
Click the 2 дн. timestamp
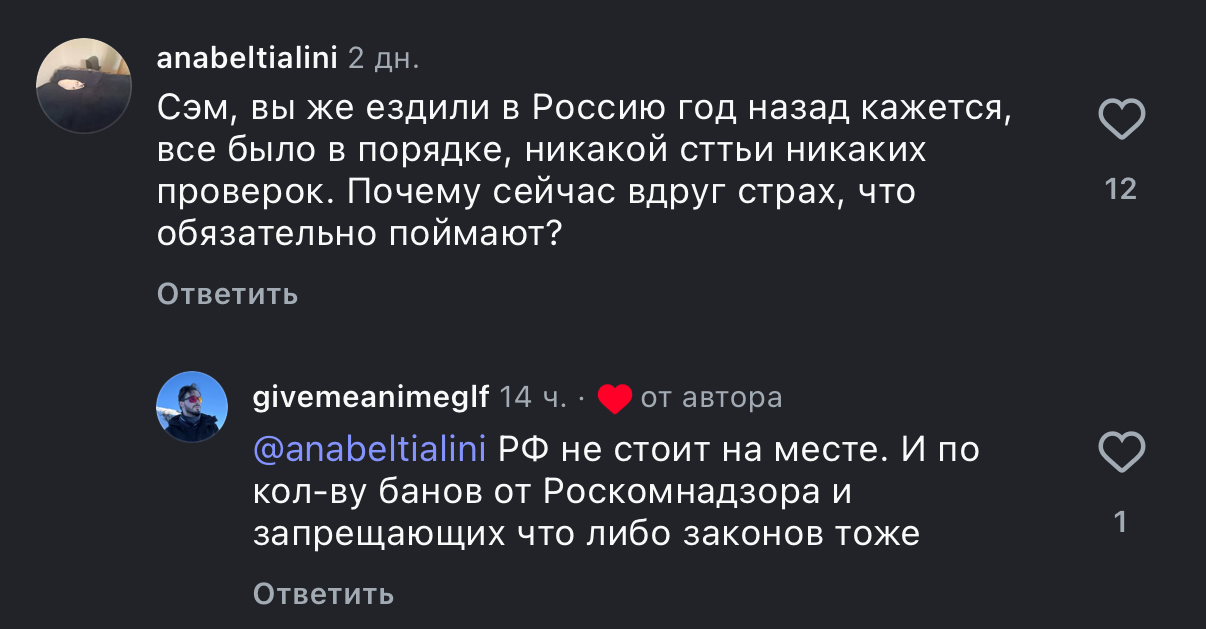[383, 58]
